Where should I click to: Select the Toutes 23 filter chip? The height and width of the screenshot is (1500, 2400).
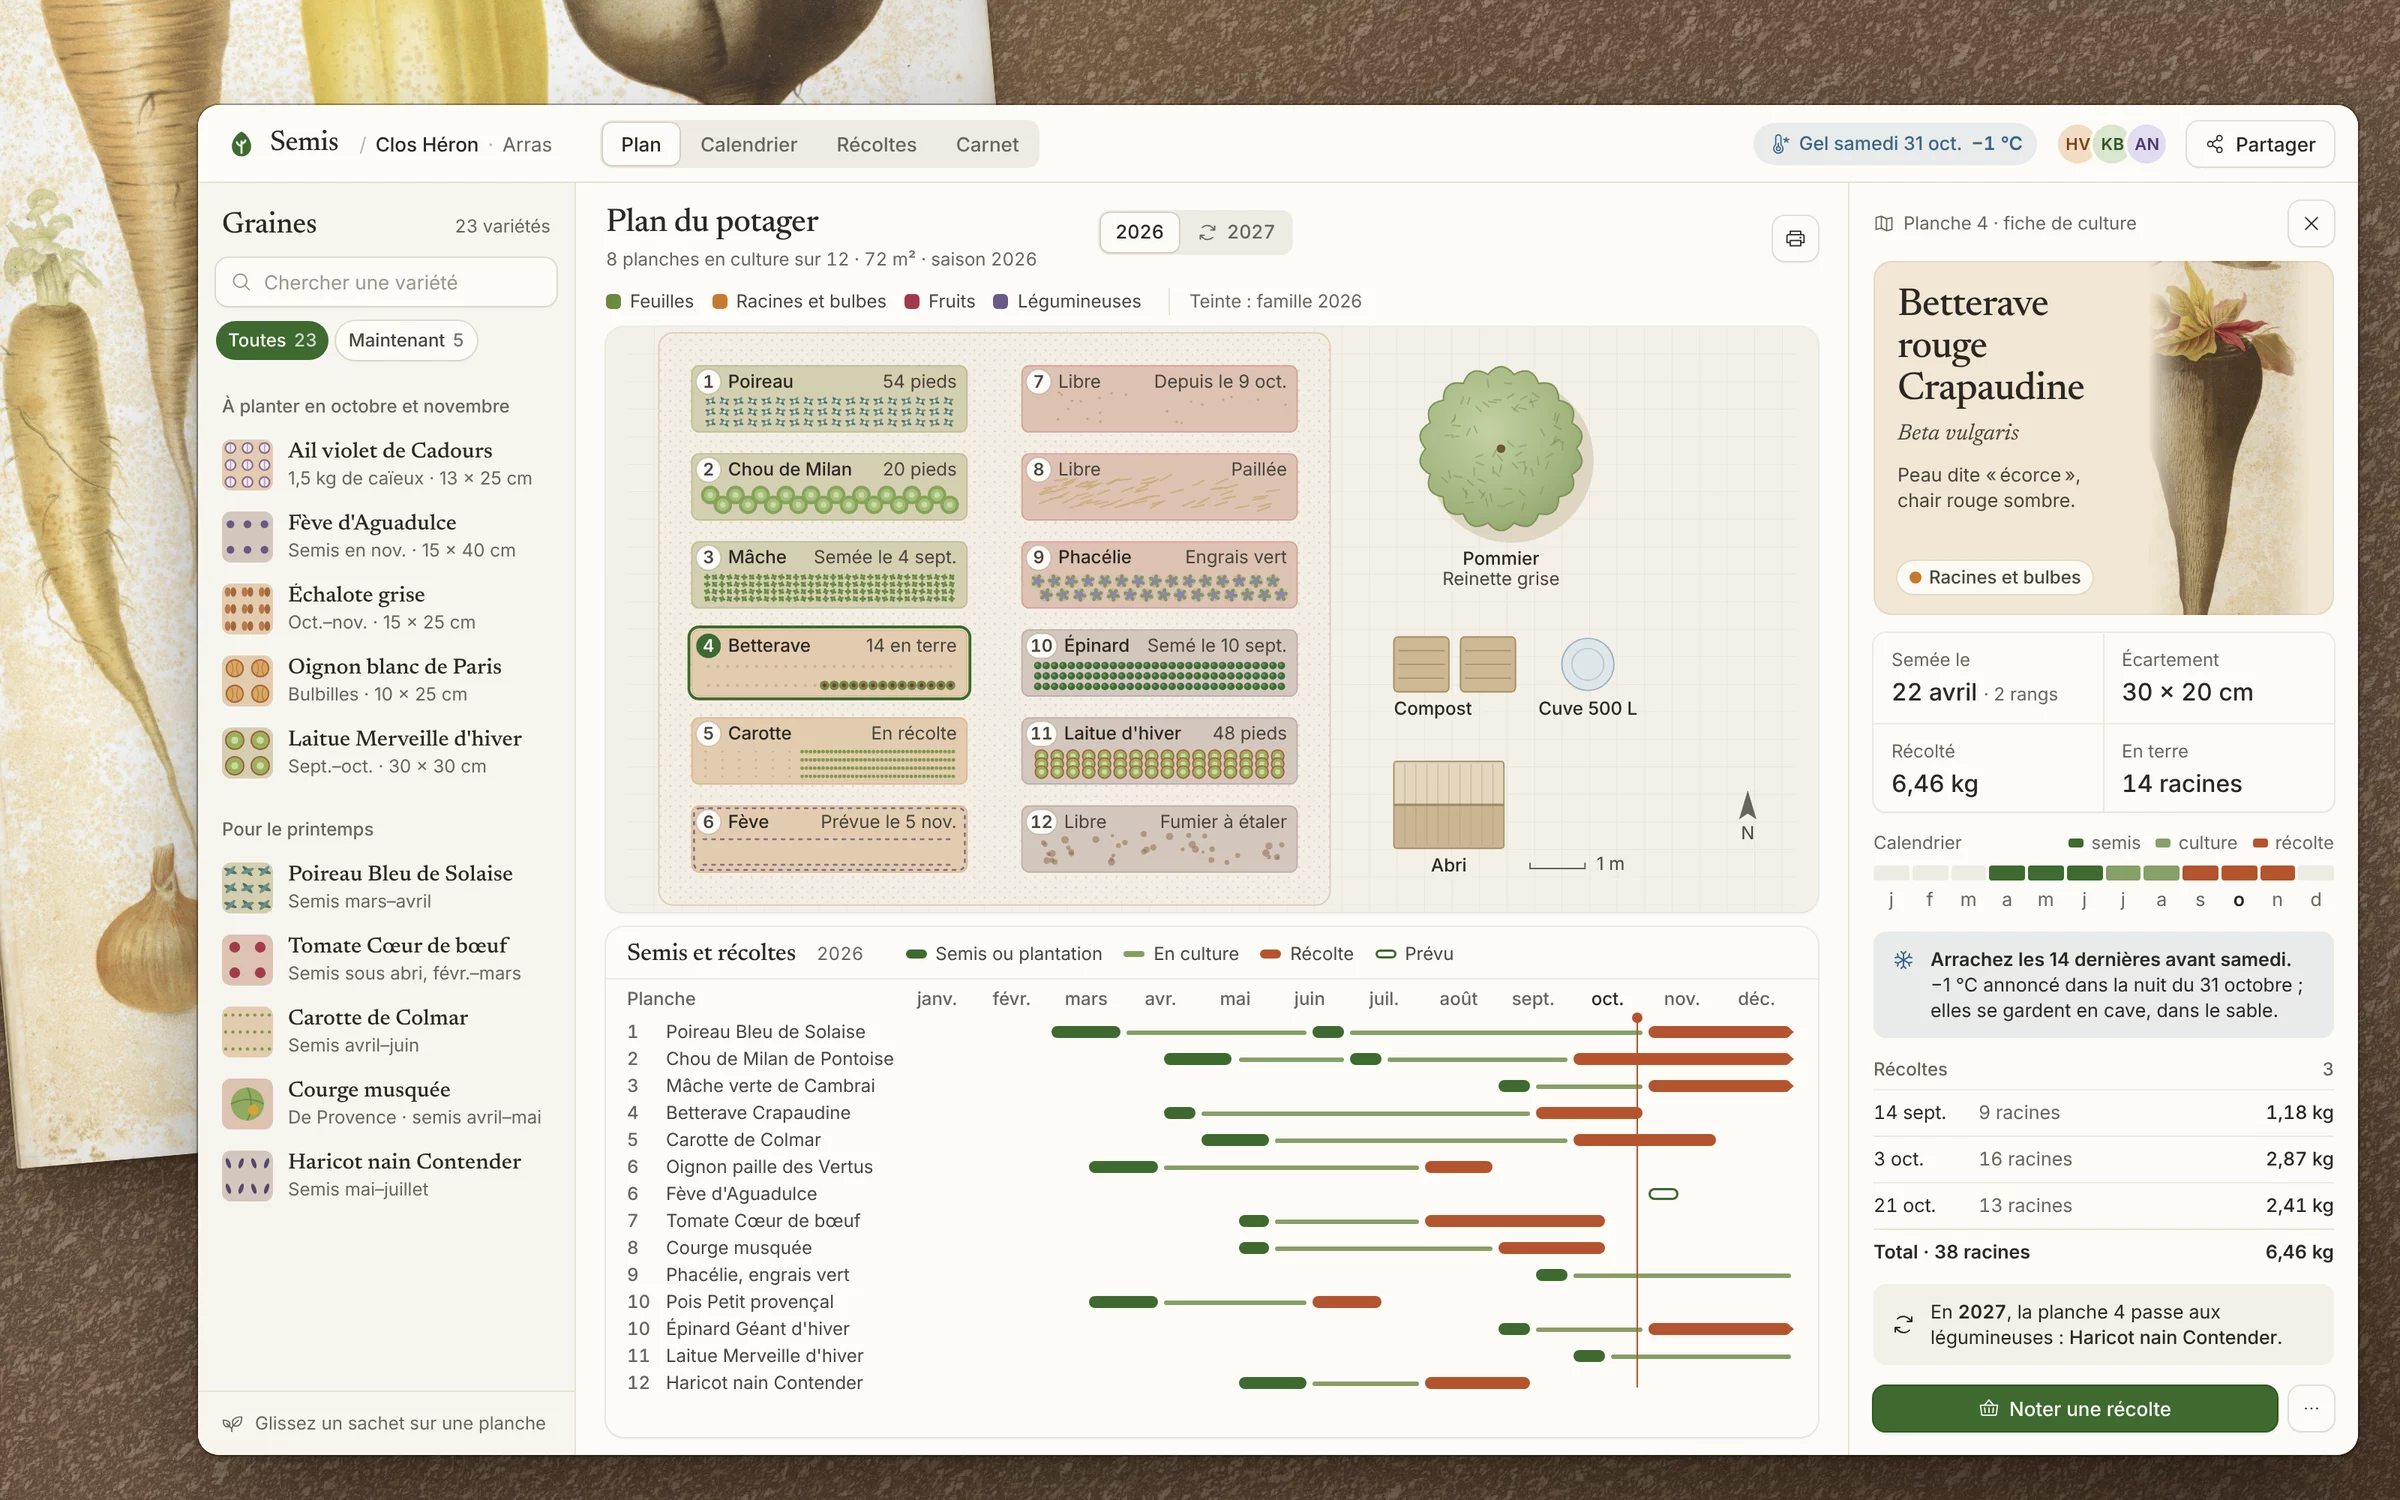[x=272, y=340]
